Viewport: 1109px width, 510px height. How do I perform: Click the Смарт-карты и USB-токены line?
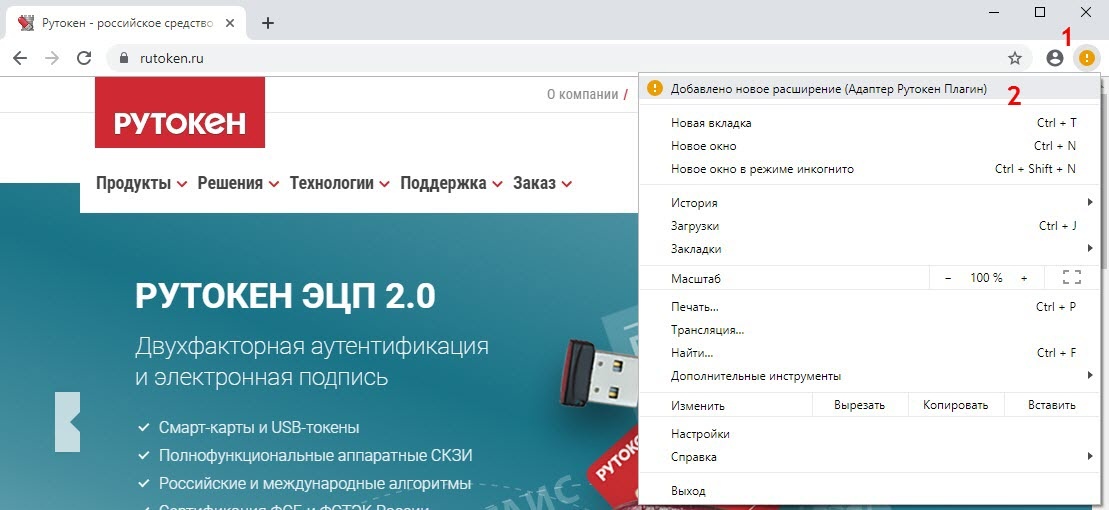coord(259,428)
